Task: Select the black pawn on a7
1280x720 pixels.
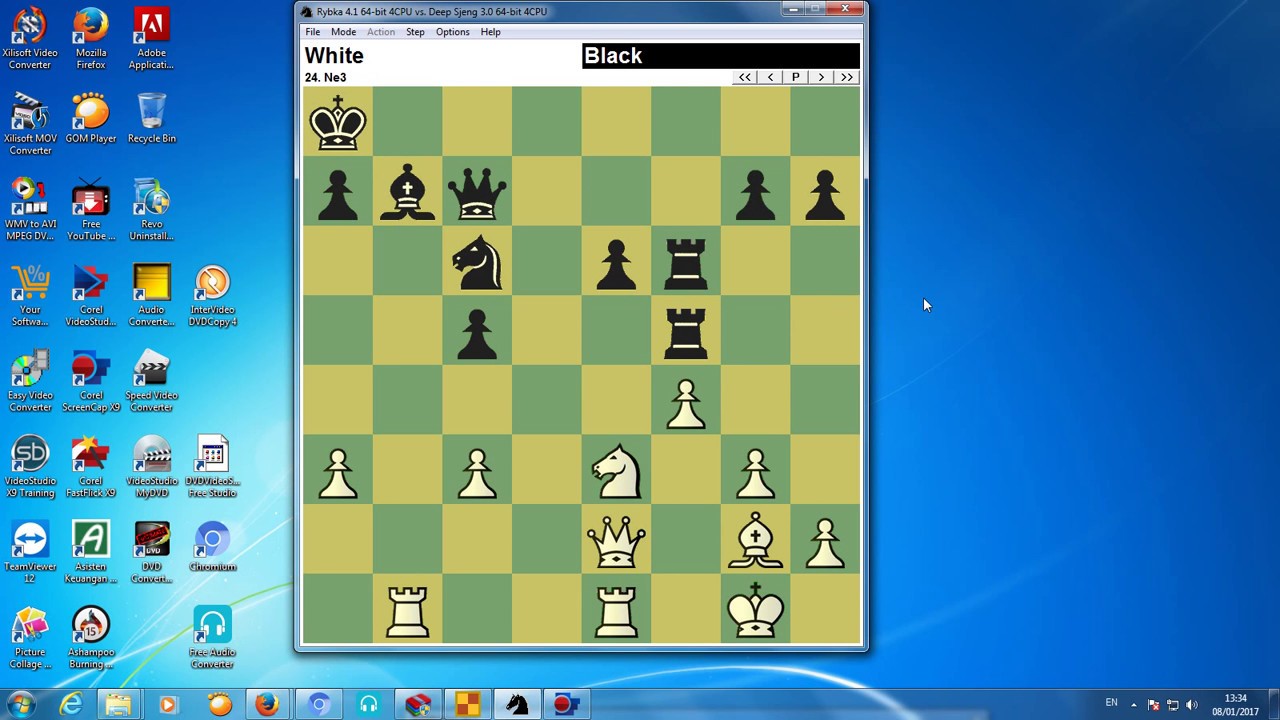Action: 338,194
